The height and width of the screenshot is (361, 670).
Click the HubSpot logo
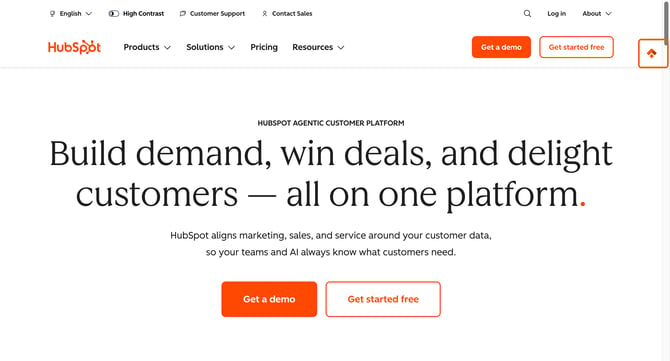tap(74, 47)
